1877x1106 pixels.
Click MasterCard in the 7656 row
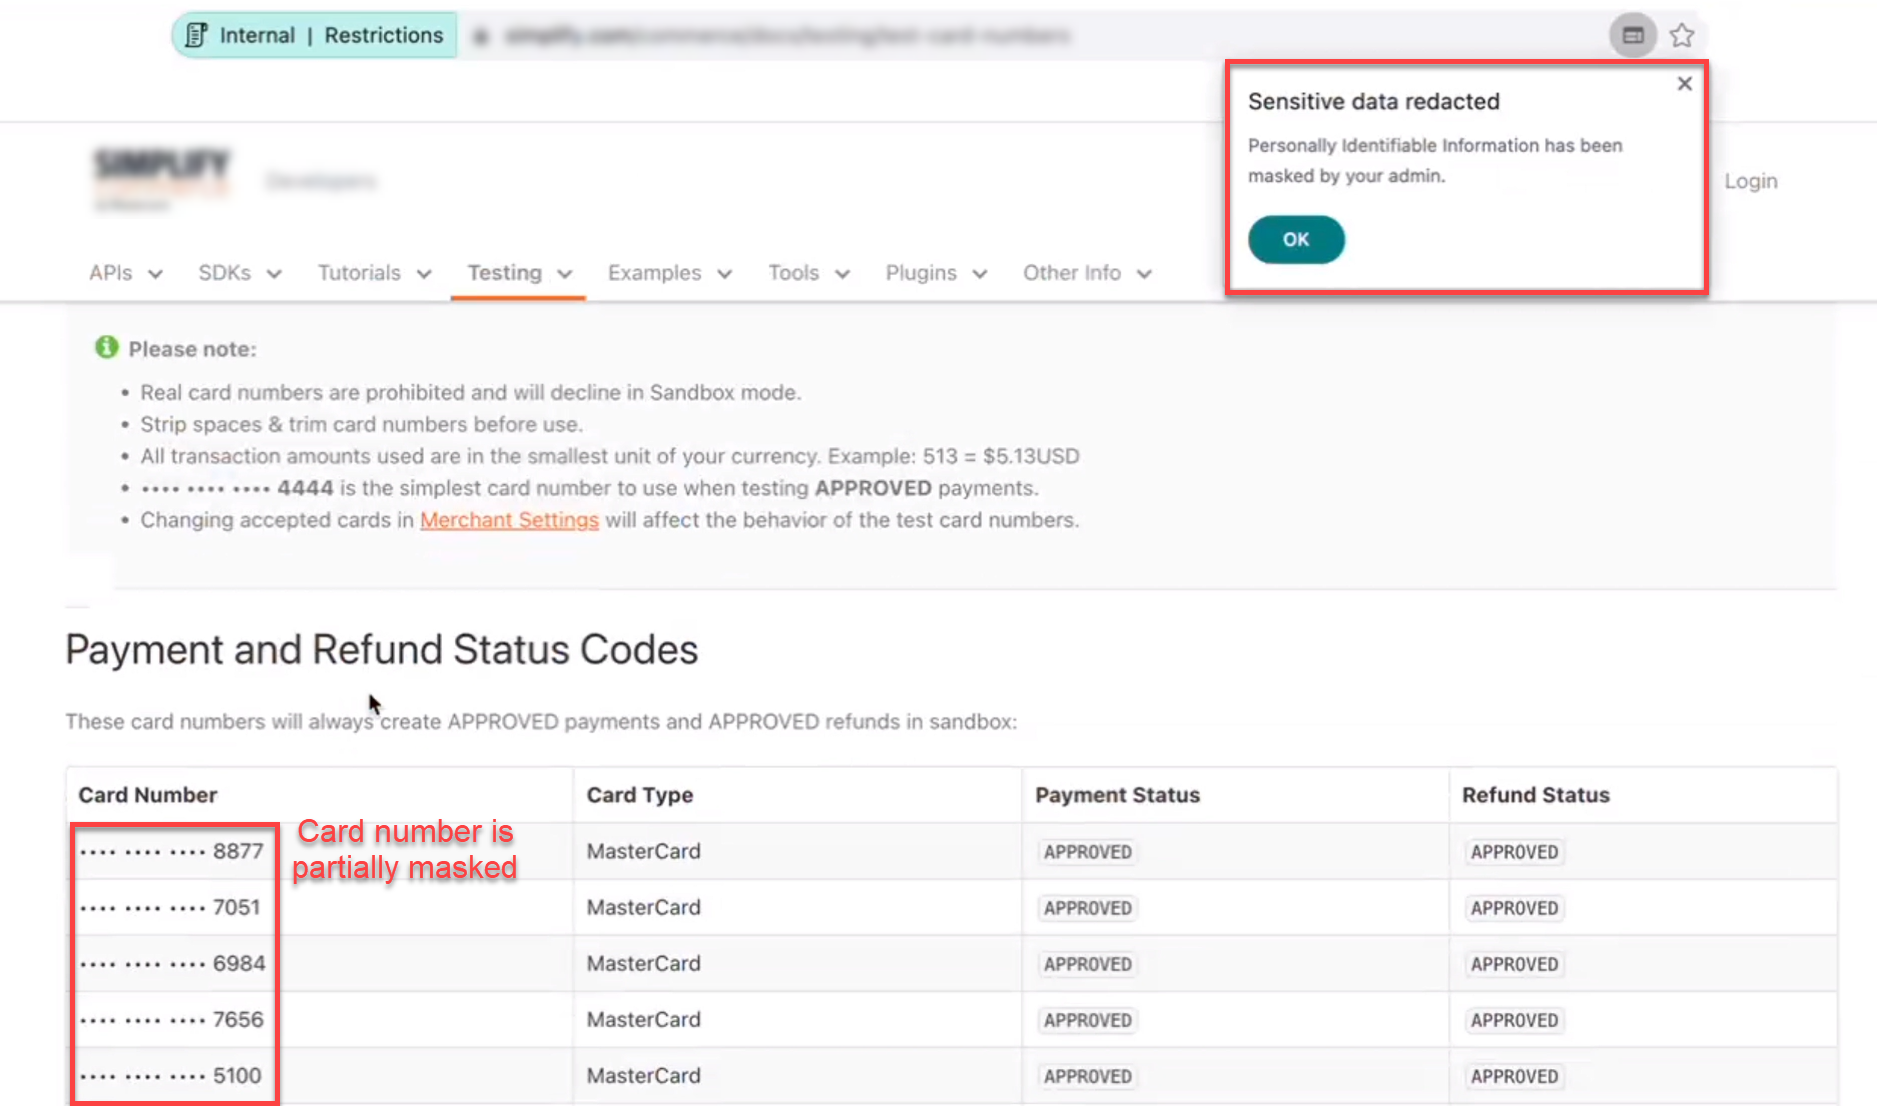[643, 1019]
